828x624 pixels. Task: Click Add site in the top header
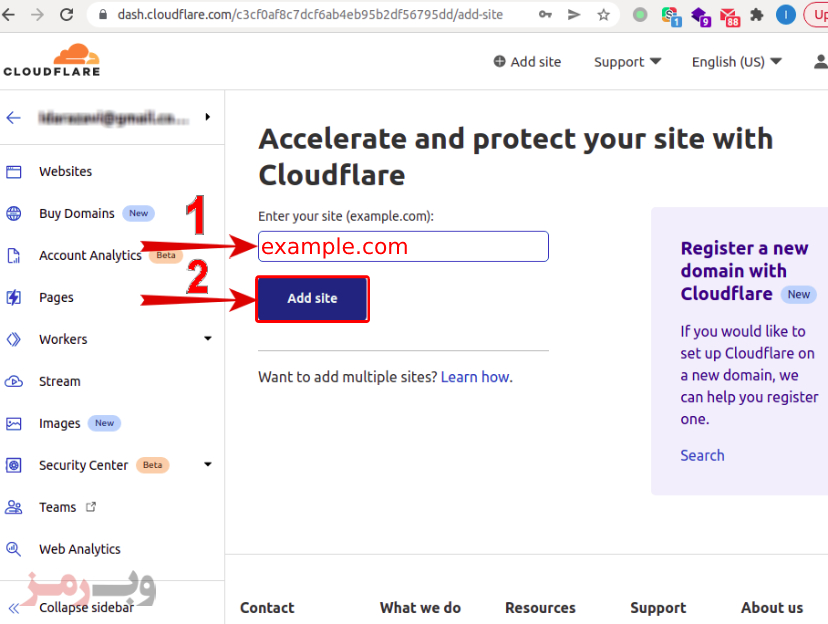pos(527,62)
